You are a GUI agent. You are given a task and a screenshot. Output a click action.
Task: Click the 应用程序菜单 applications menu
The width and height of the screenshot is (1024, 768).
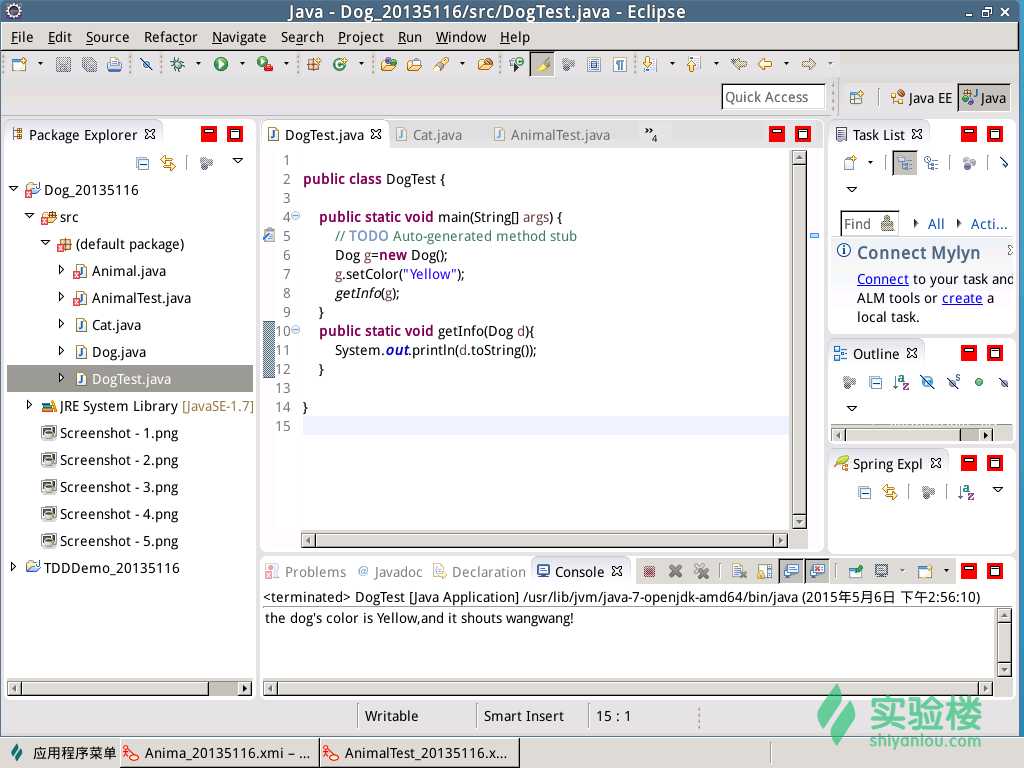(62, 753)
